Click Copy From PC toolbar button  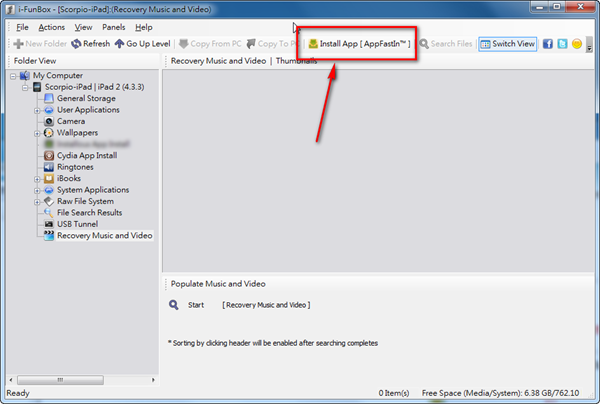(x=210, y=44)
